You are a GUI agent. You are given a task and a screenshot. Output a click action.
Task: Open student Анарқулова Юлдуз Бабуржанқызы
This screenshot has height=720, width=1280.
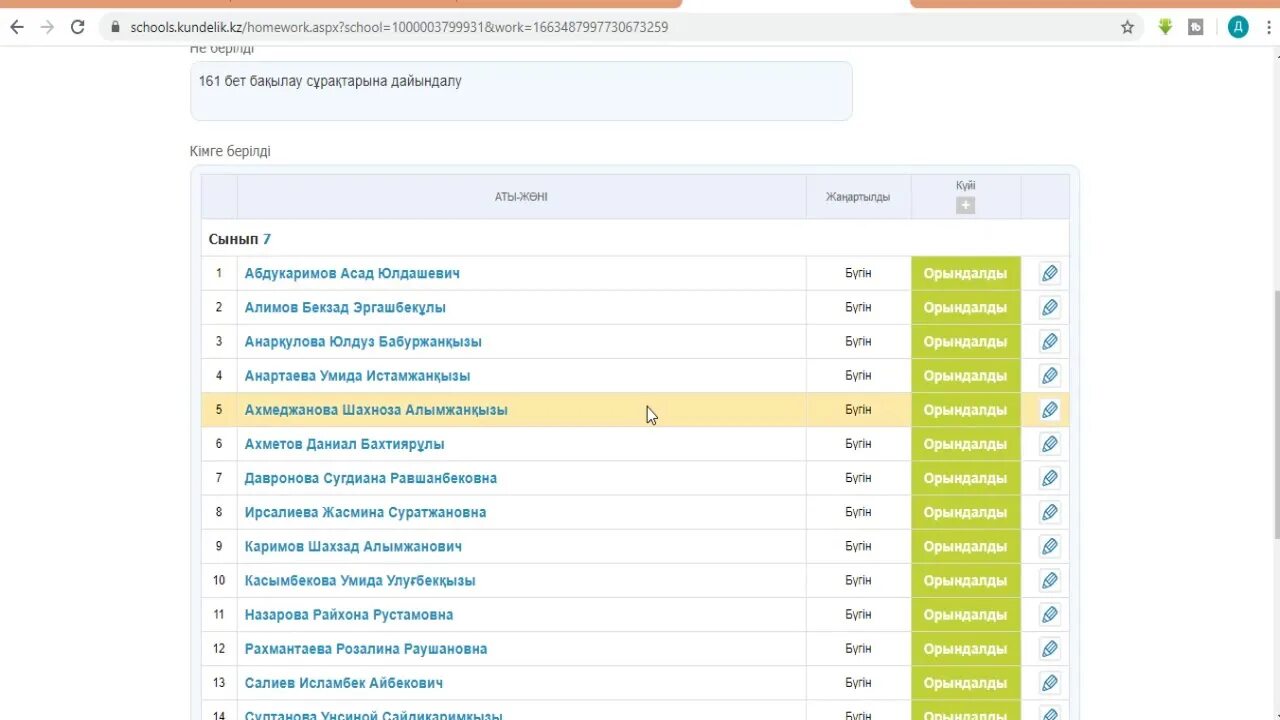(363, 341)
